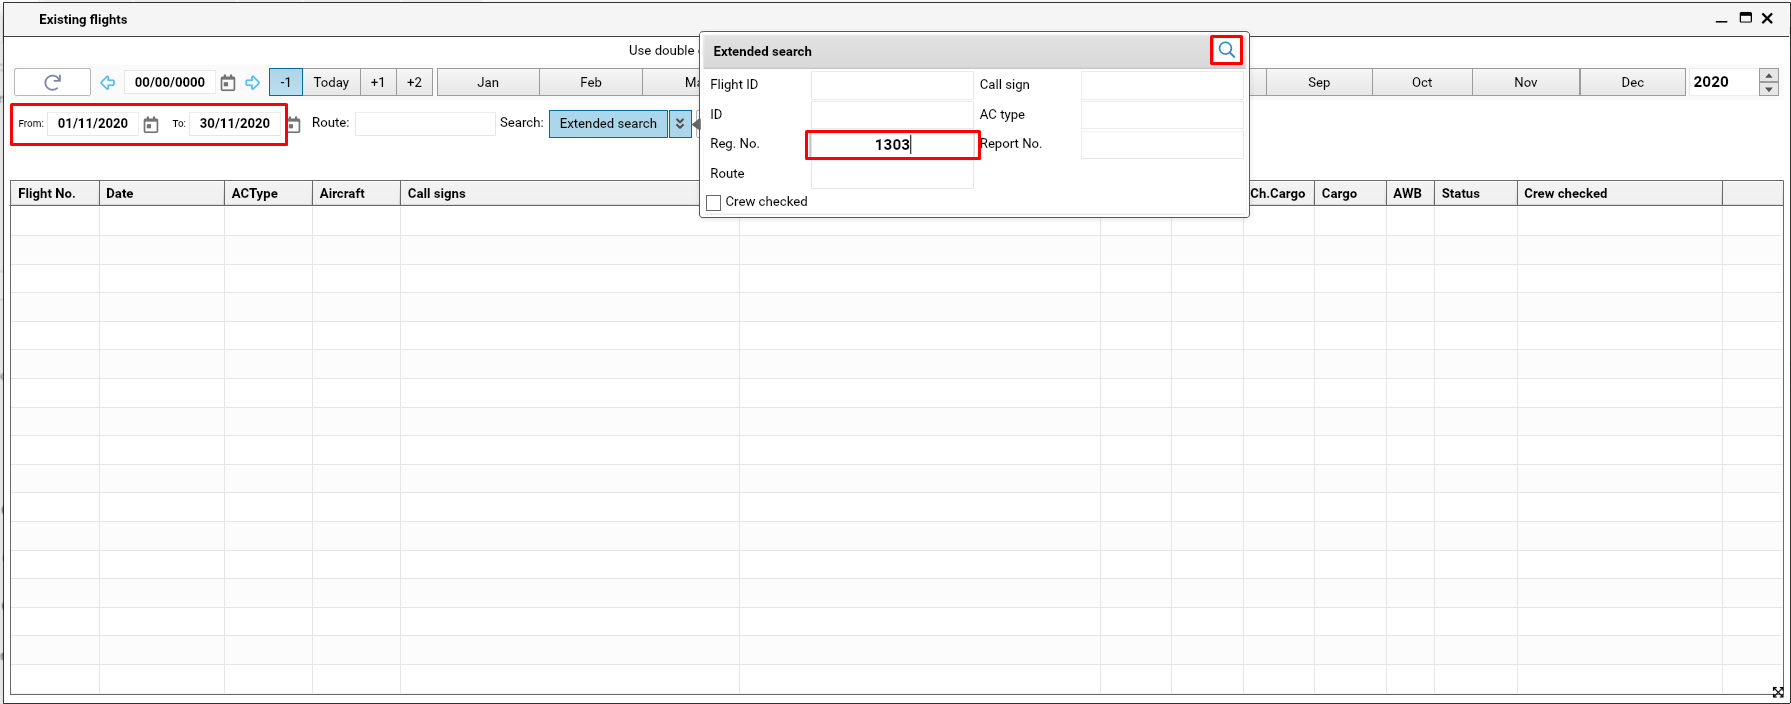The height and width of the screenshot is (704, 1791).
Task: Select the Jan month tab
Action: click(488, 82)
